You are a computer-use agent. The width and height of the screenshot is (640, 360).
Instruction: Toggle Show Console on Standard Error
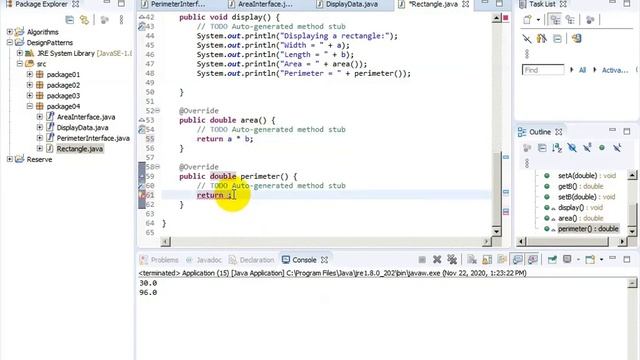532,260
